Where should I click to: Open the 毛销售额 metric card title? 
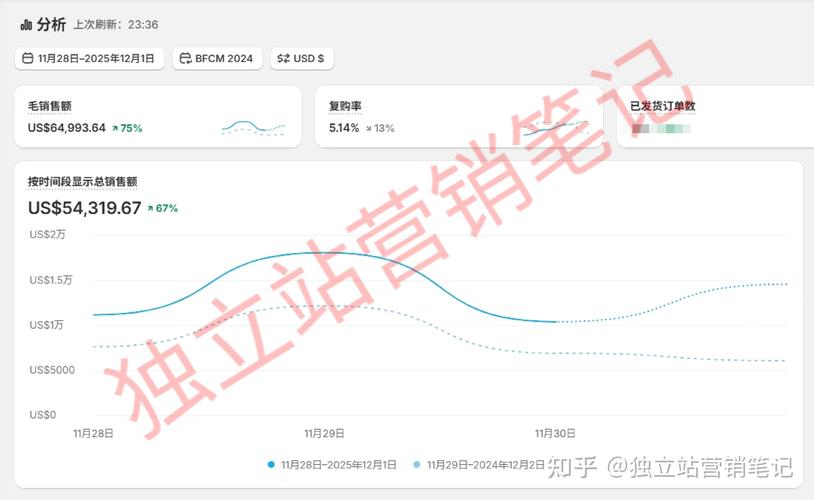pyautogui.click(x=49, y=106)
